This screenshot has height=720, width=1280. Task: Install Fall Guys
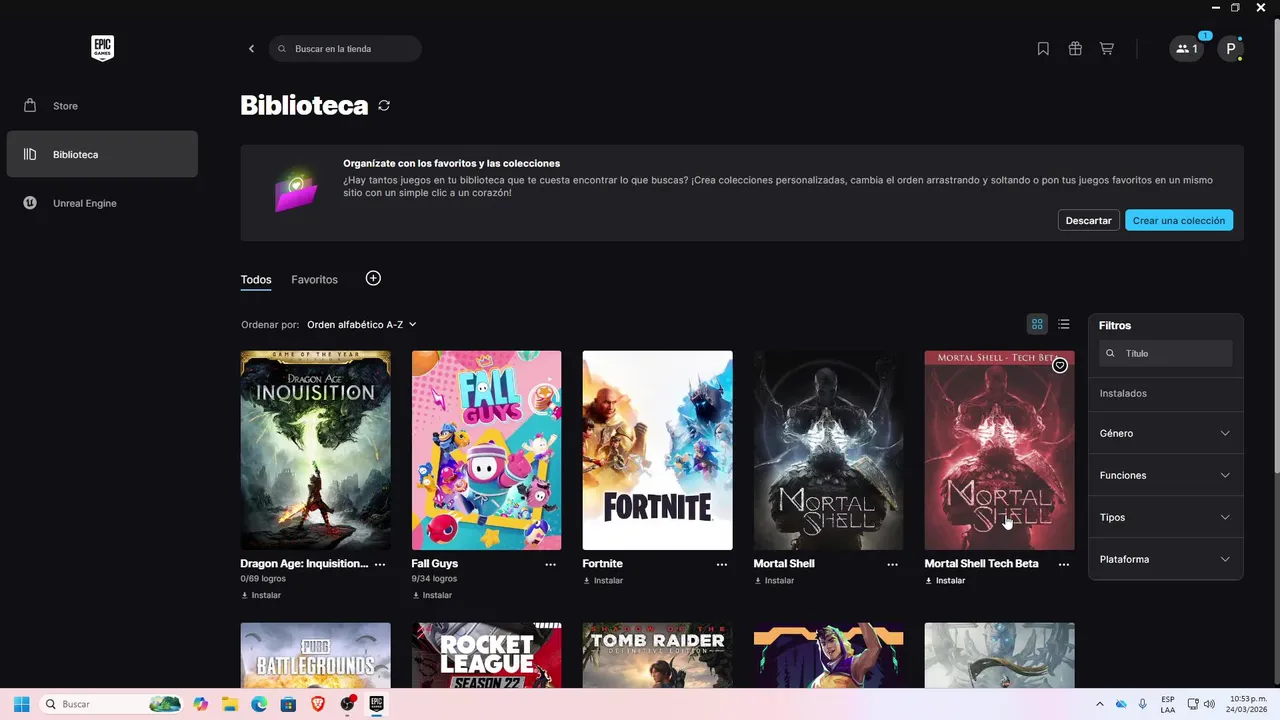(x=432, y=595)
